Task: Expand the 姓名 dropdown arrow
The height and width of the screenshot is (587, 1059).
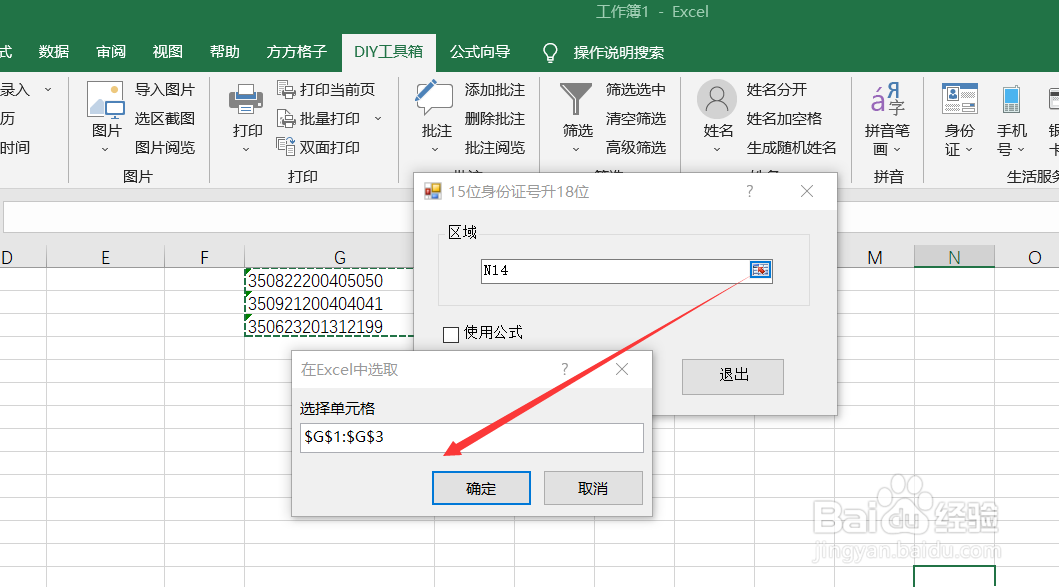Action: pyautogui.click(x=717, y=149)
